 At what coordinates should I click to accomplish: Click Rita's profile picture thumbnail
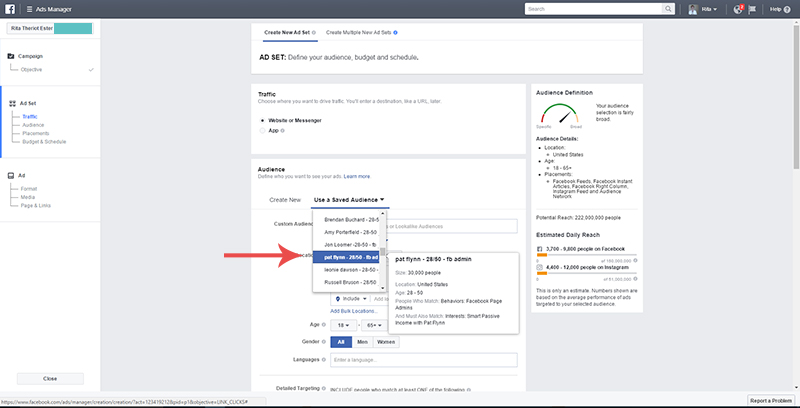[x=693, y=9]
